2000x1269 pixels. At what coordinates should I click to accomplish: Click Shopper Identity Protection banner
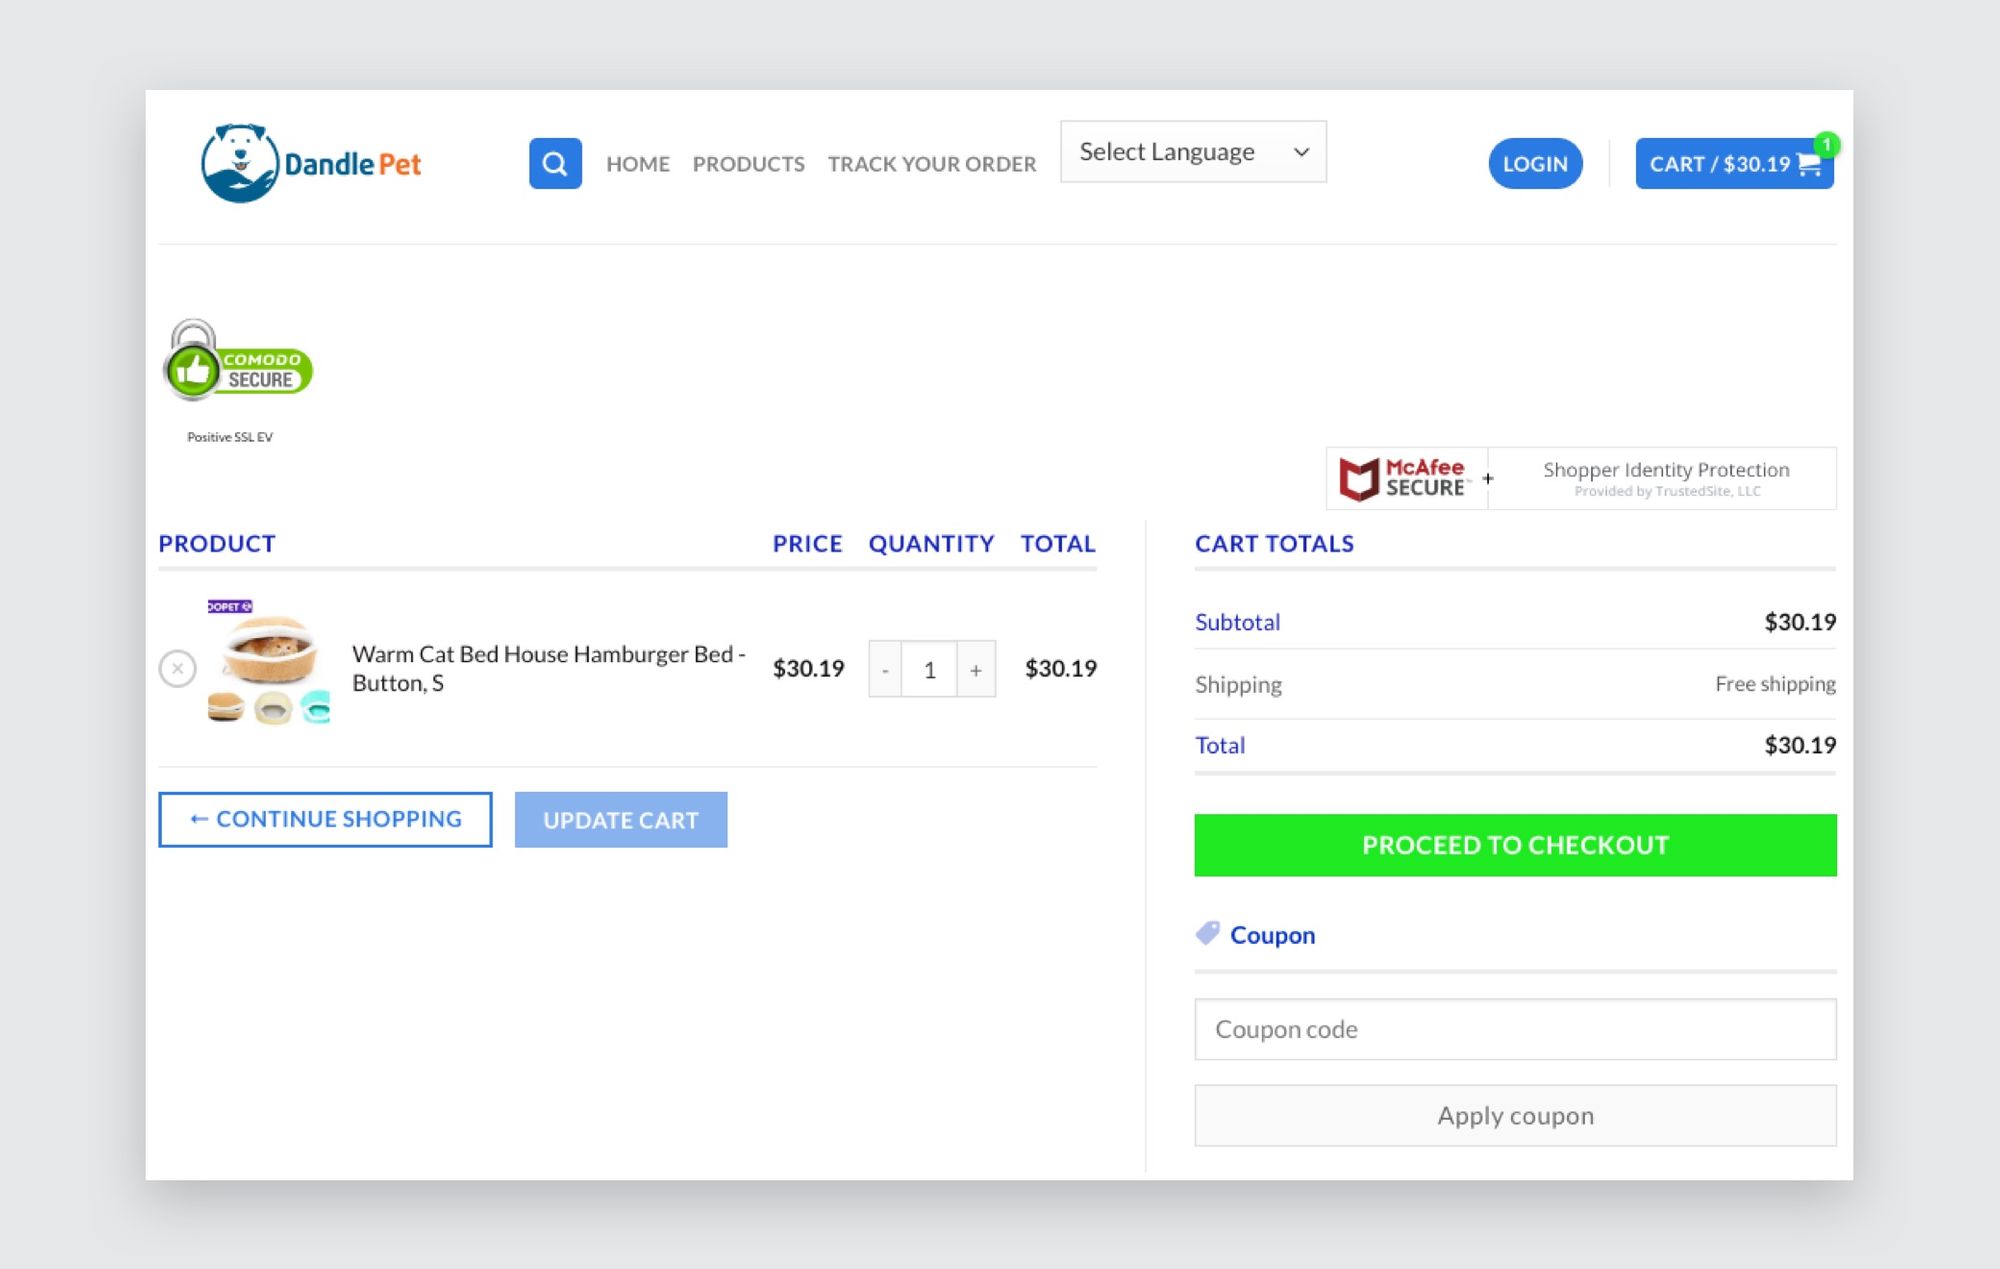(1665, 479)
